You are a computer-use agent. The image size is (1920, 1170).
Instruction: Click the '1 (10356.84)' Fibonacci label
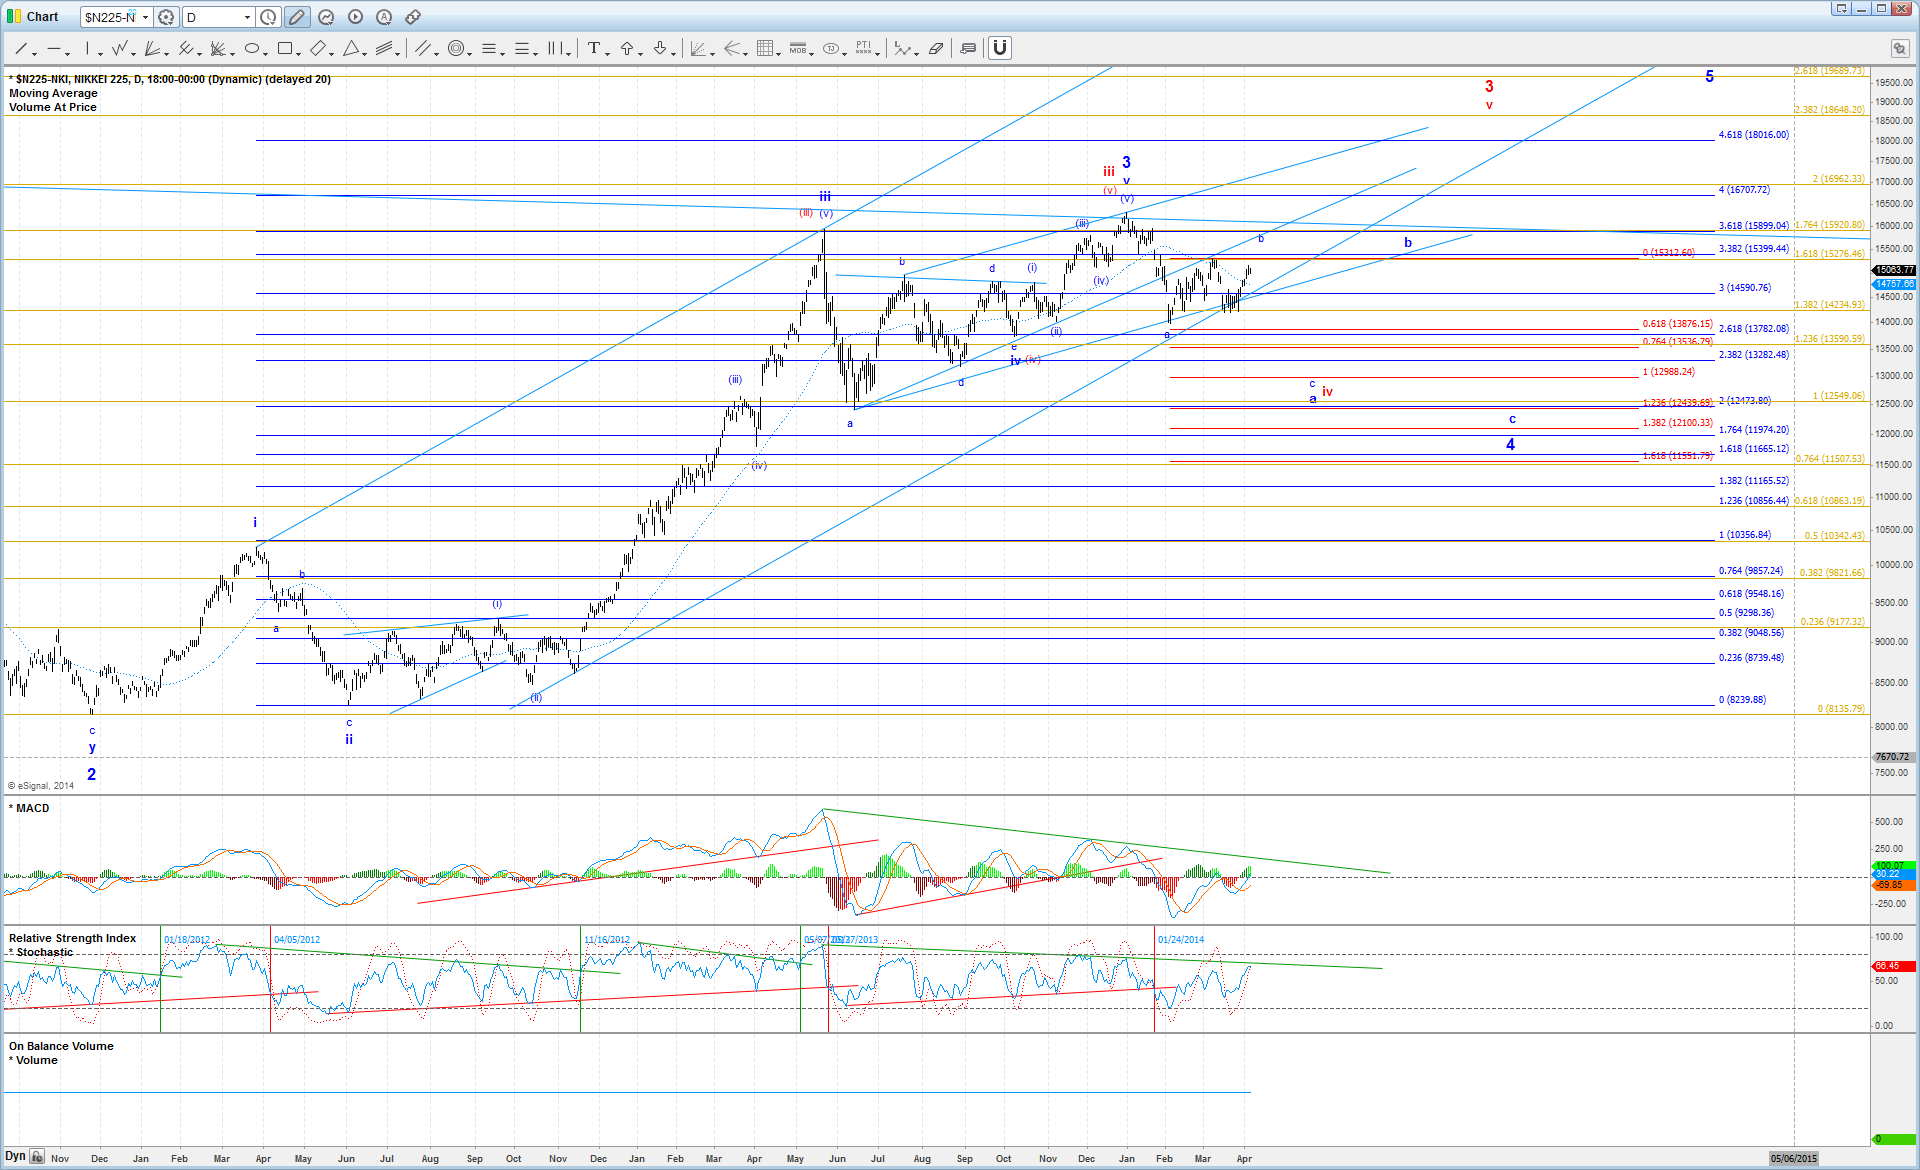point(1745,535)
